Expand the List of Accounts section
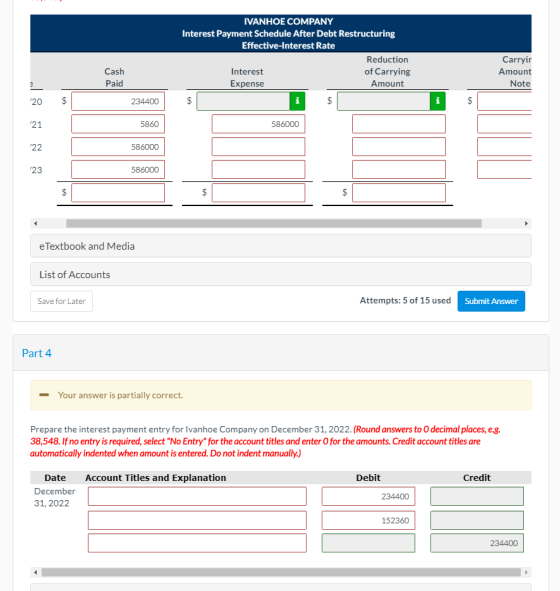 tap(281, 274)
